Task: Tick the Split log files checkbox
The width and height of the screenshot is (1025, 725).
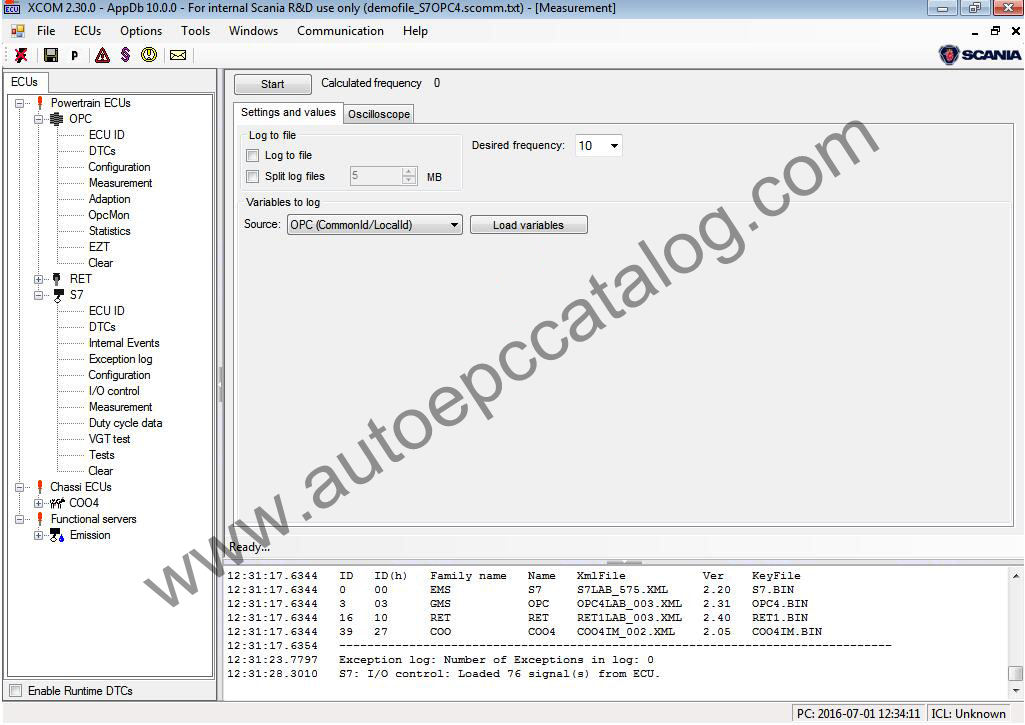Action: pyautogui.click(x=253, y=176)
